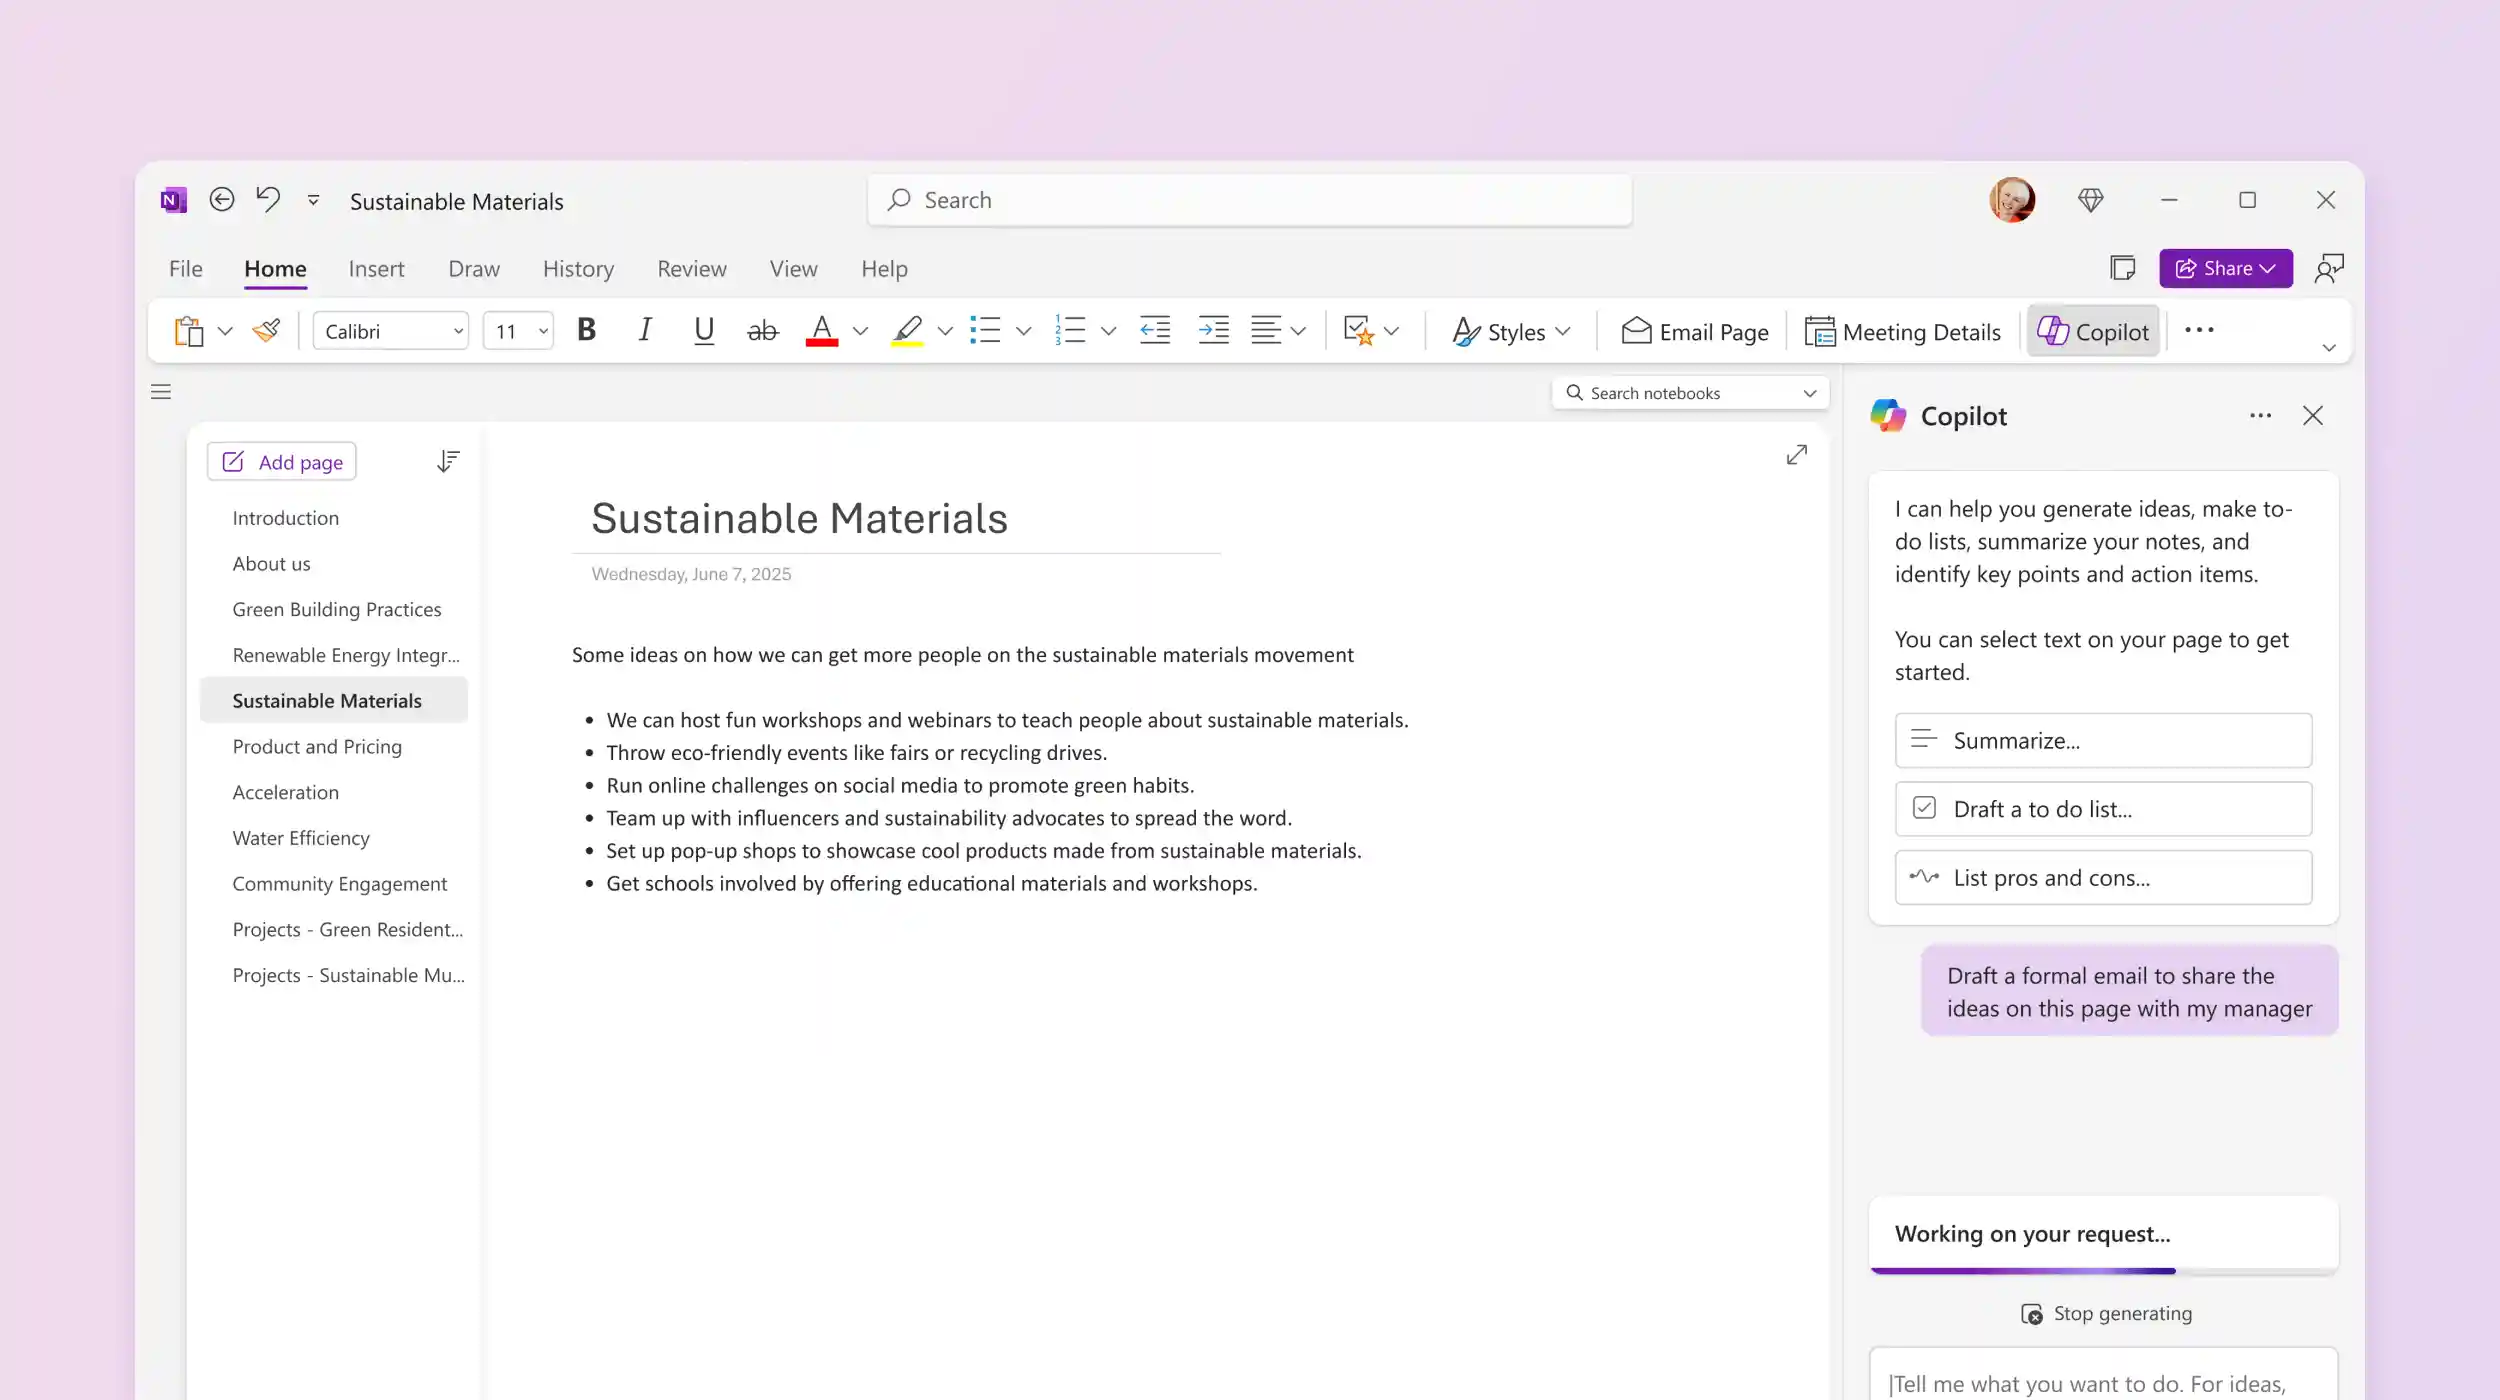
Task: Open bullet style library arrow
Action: (x=1023, y=331)
